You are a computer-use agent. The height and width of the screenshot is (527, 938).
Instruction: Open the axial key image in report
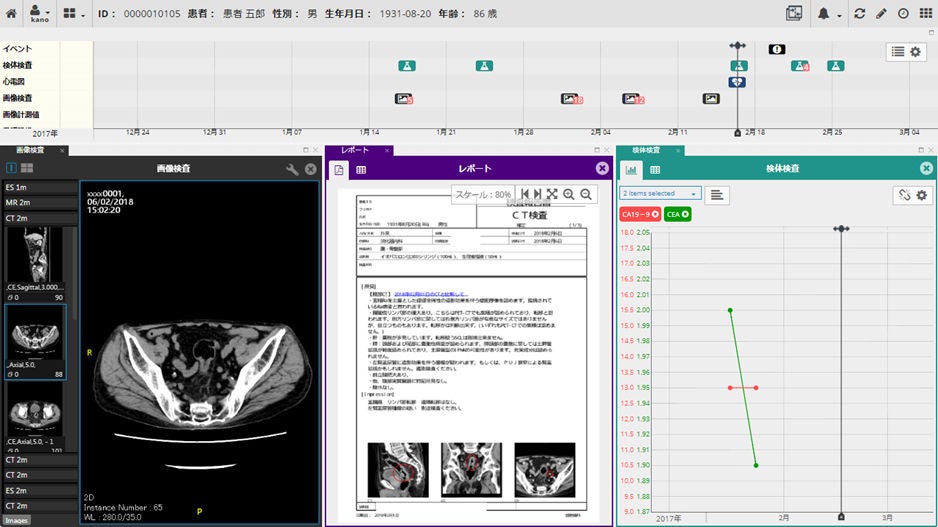click(545, 470)
